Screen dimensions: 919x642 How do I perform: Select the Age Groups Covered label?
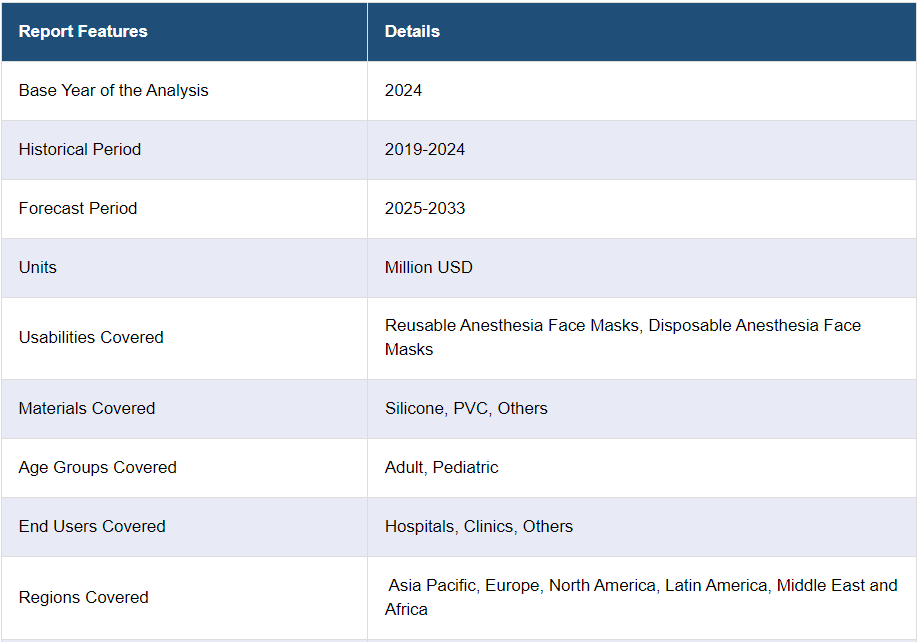click(x=98, y=467)
